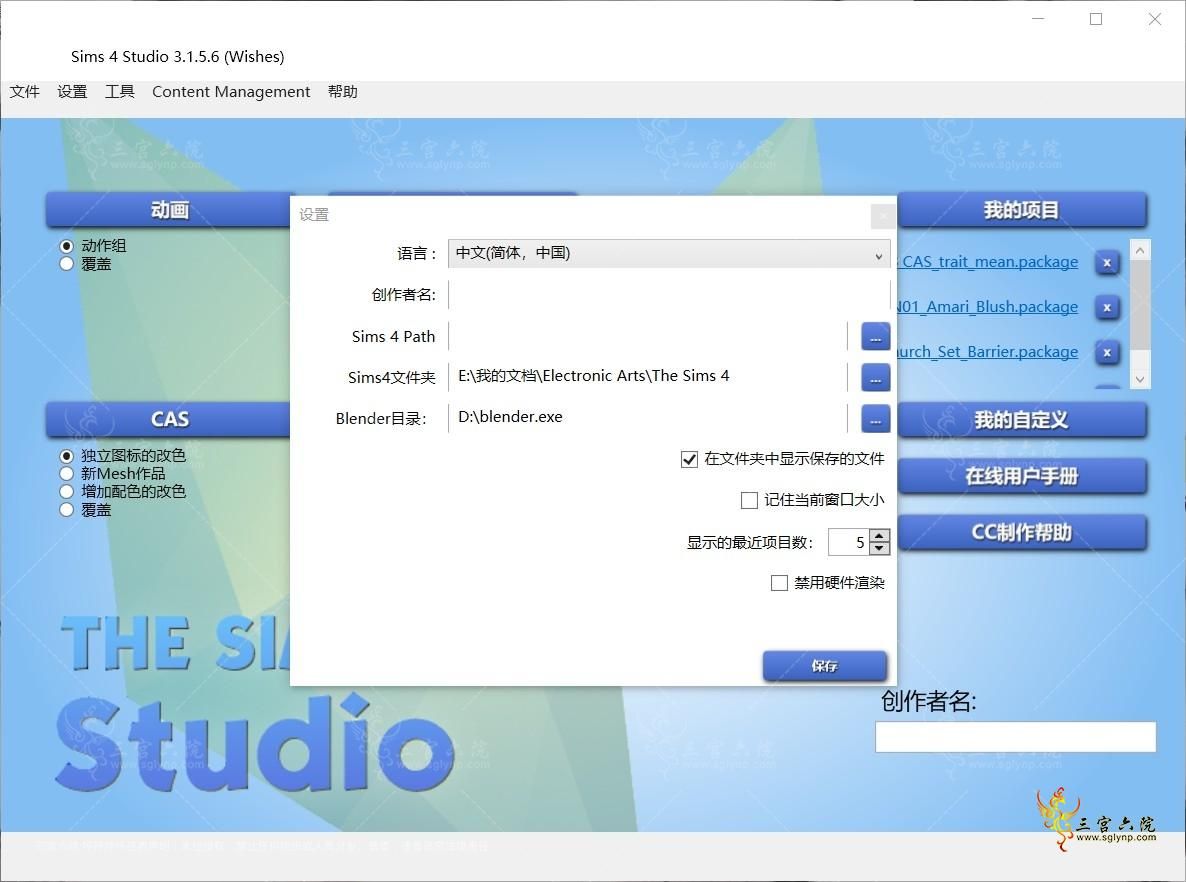The width and height of the screenshot is (1186, 882).
Task: Click the 我的自定义 button
Action: [1021, 419]
